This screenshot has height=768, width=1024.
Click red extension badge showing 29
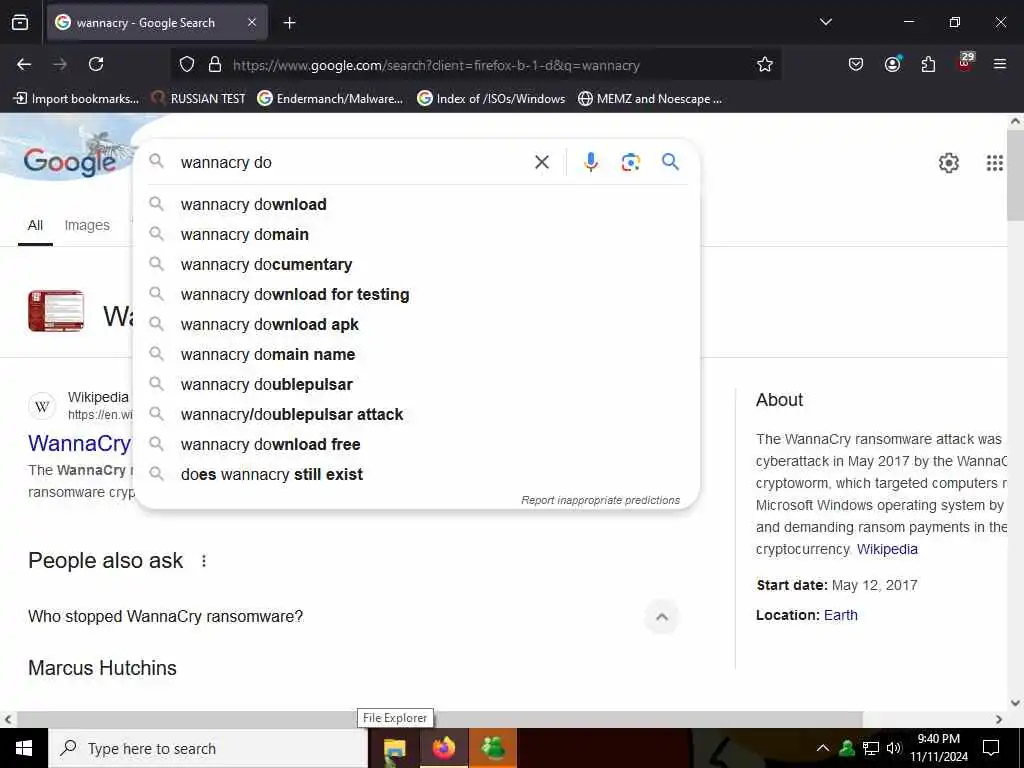click(x=965, y=61)
